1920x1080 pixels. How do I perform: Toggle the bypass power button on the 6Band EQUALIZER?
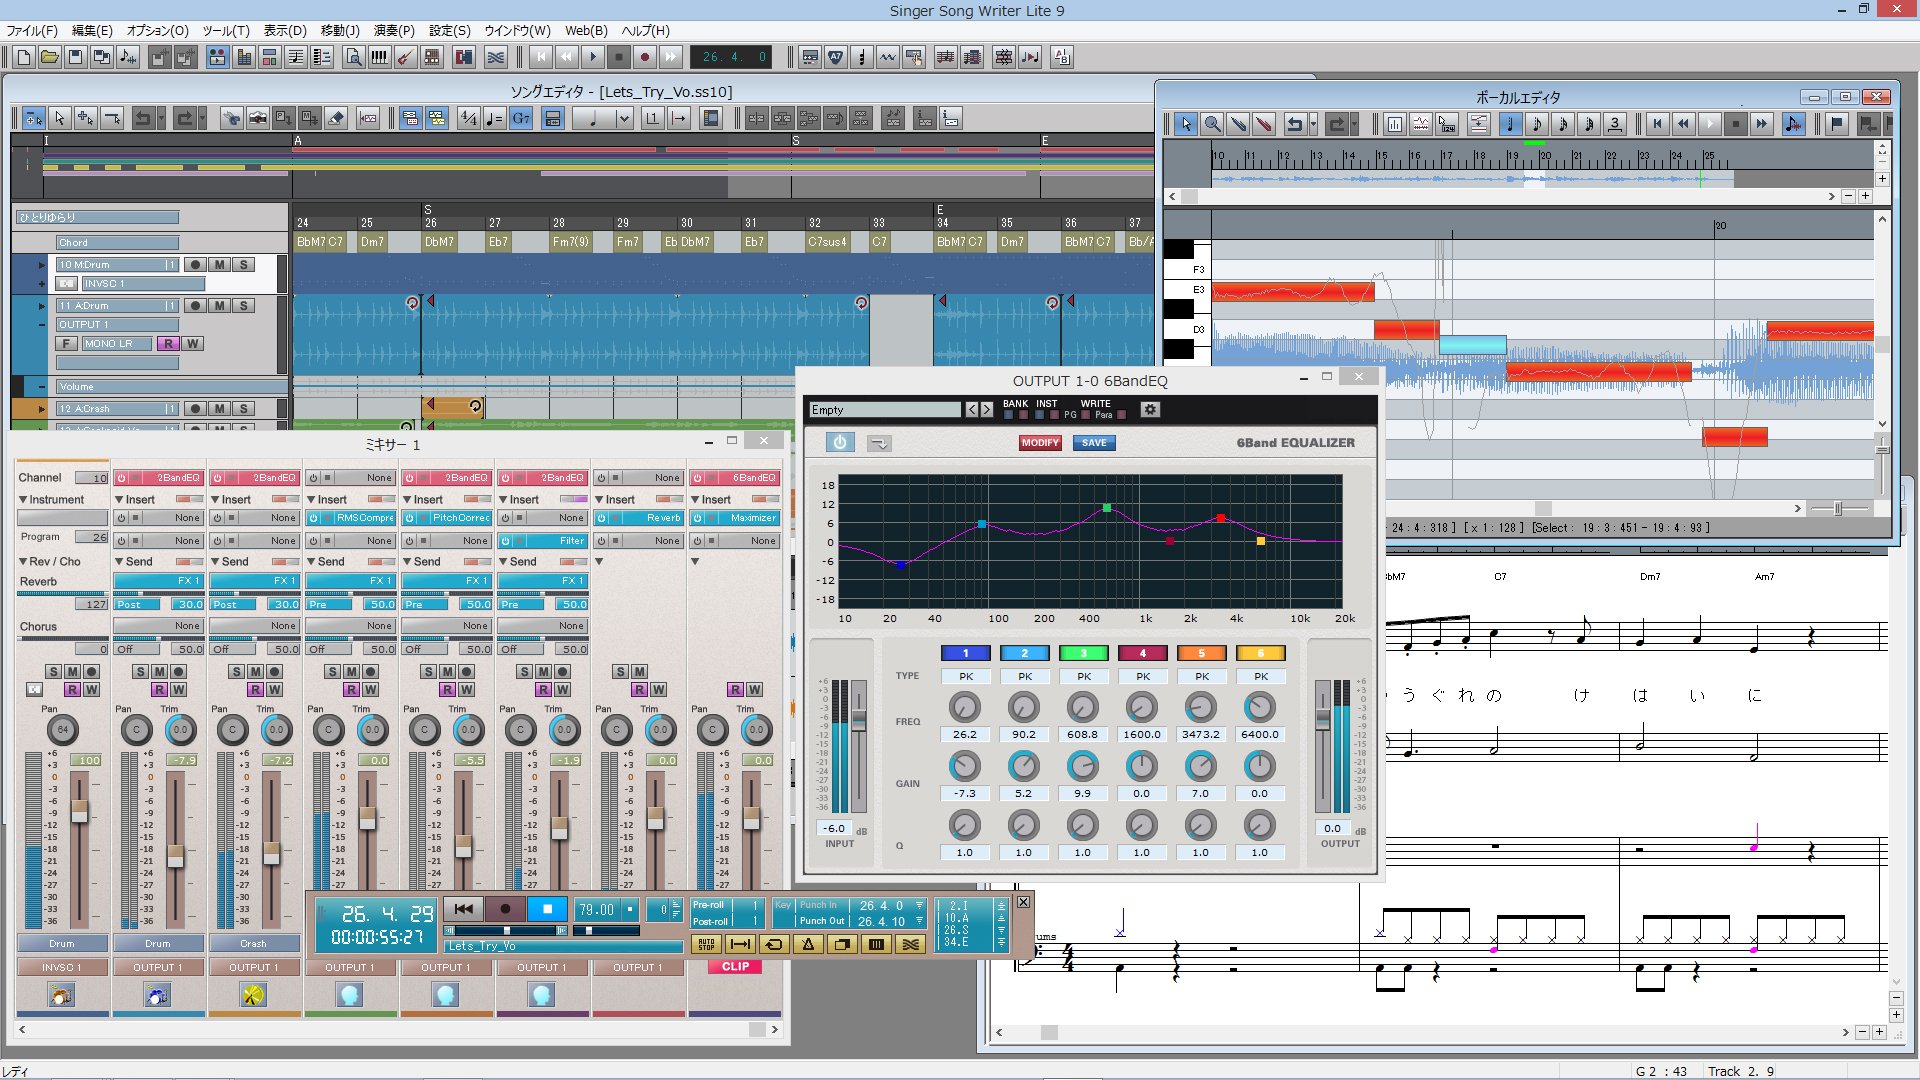click(840, 443)
